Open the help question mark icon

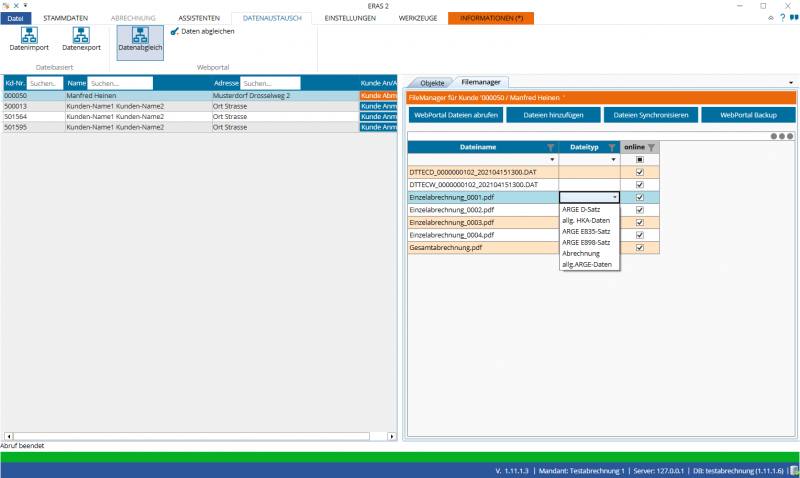pyautogui.click(x=783, y=18)
